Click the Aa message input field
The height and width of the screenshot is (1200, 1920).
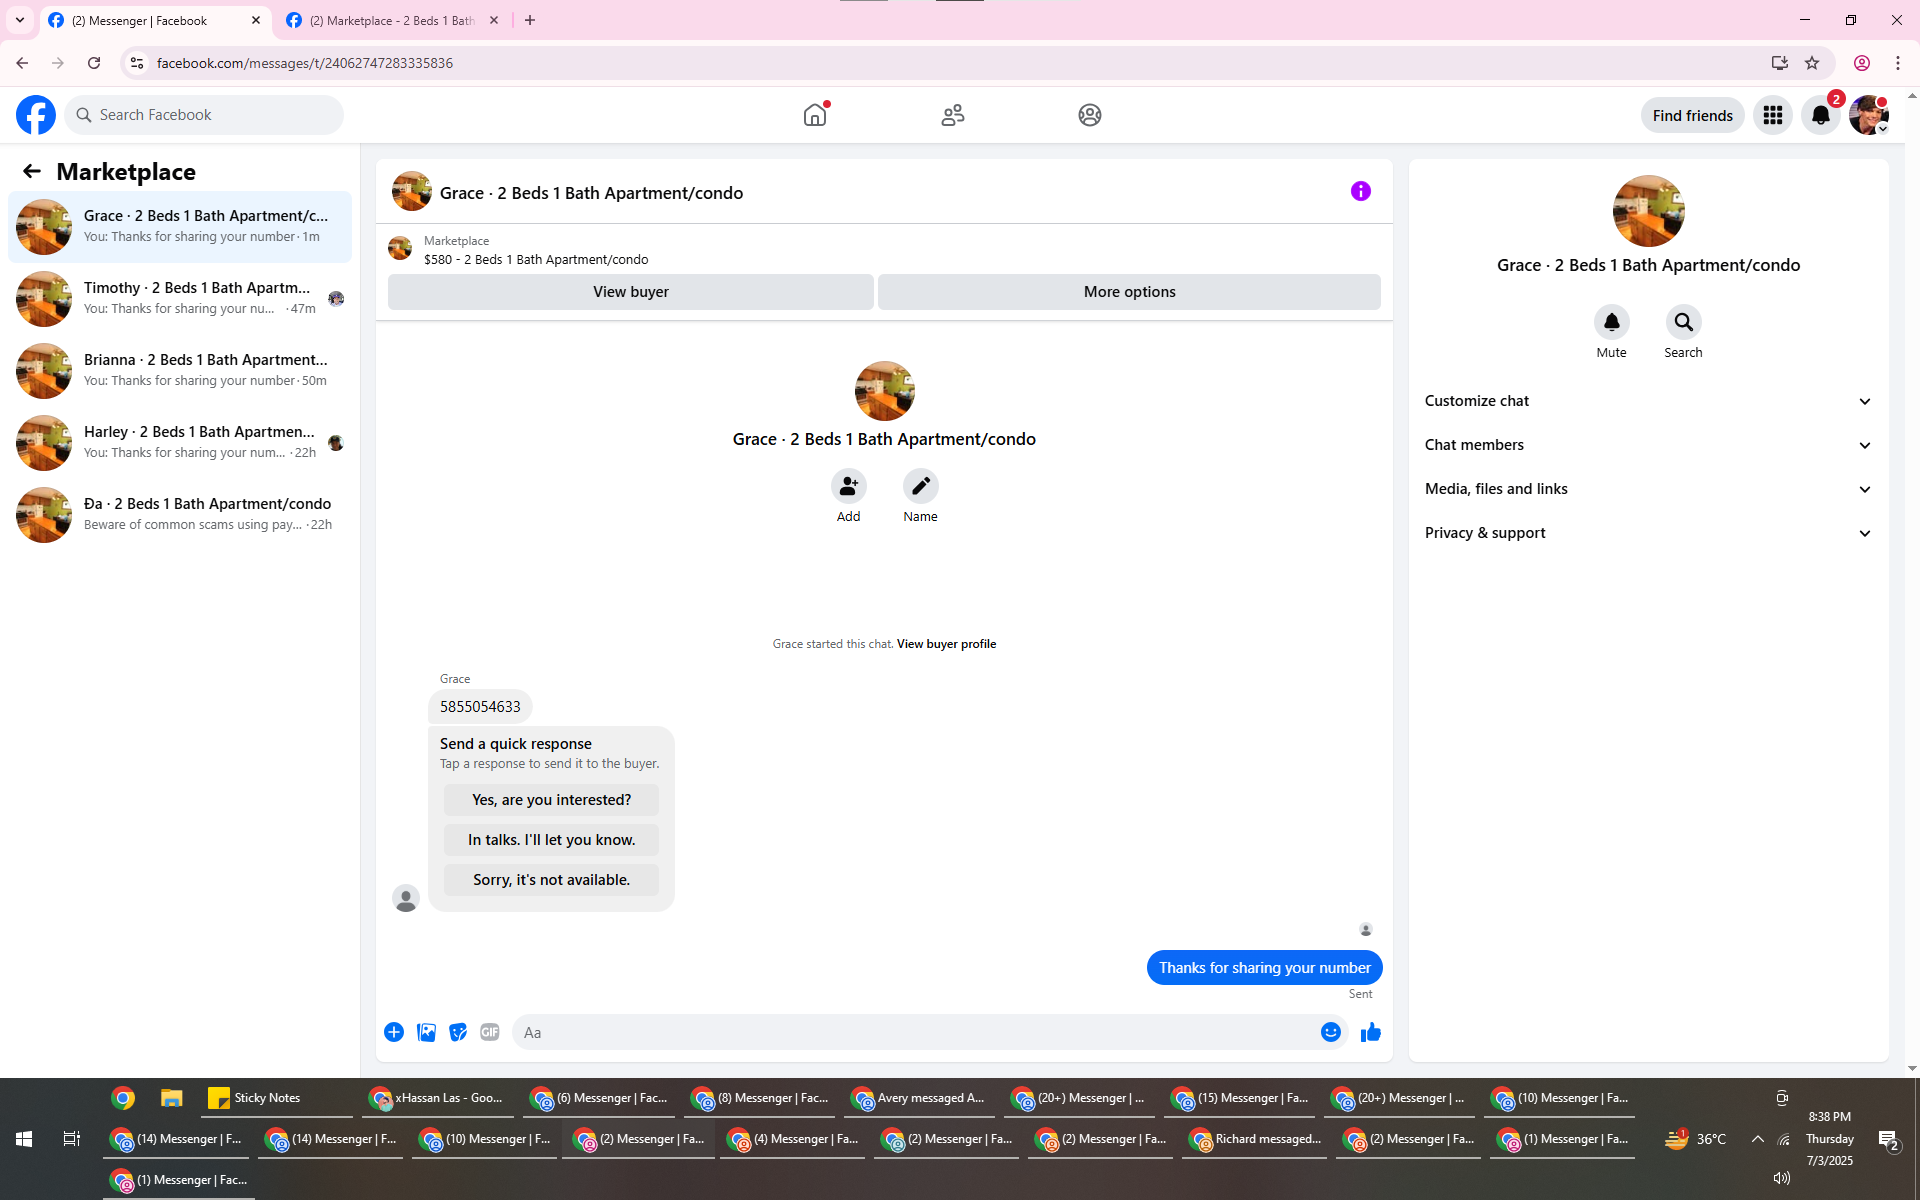coord(915,1032)
